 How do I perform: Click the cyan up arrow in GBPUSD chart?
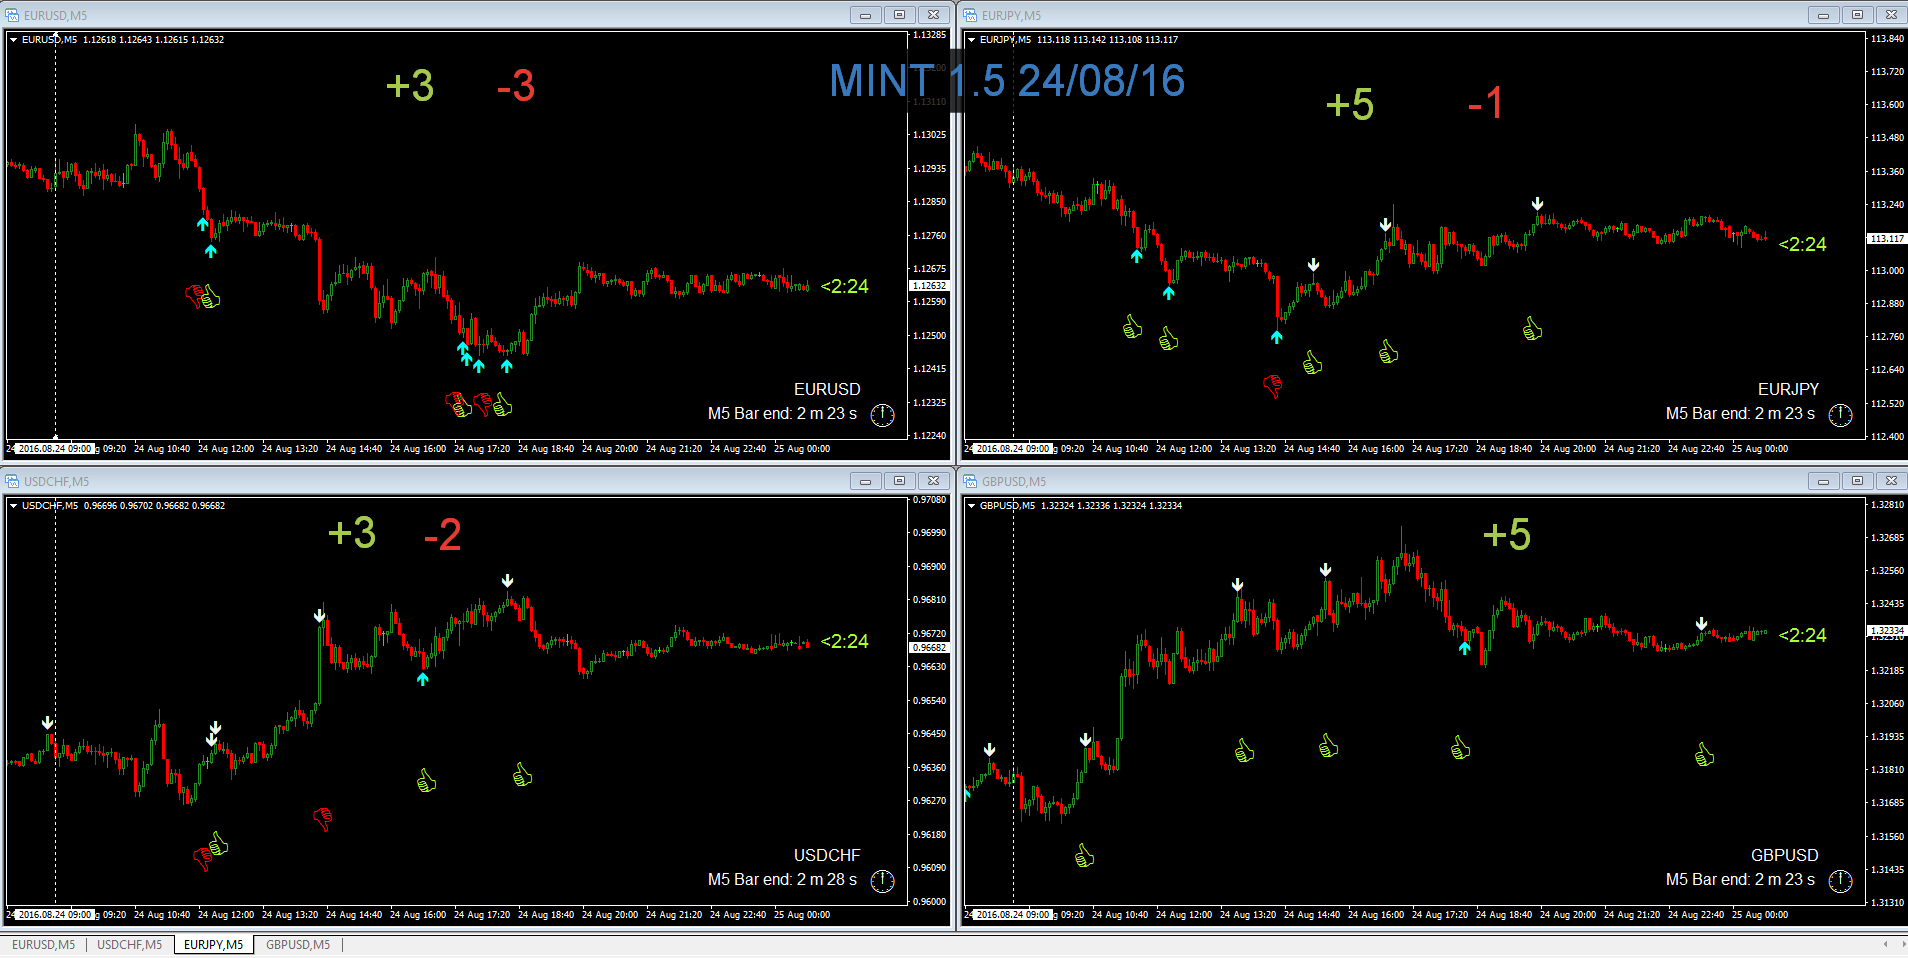pos(1464,648)
